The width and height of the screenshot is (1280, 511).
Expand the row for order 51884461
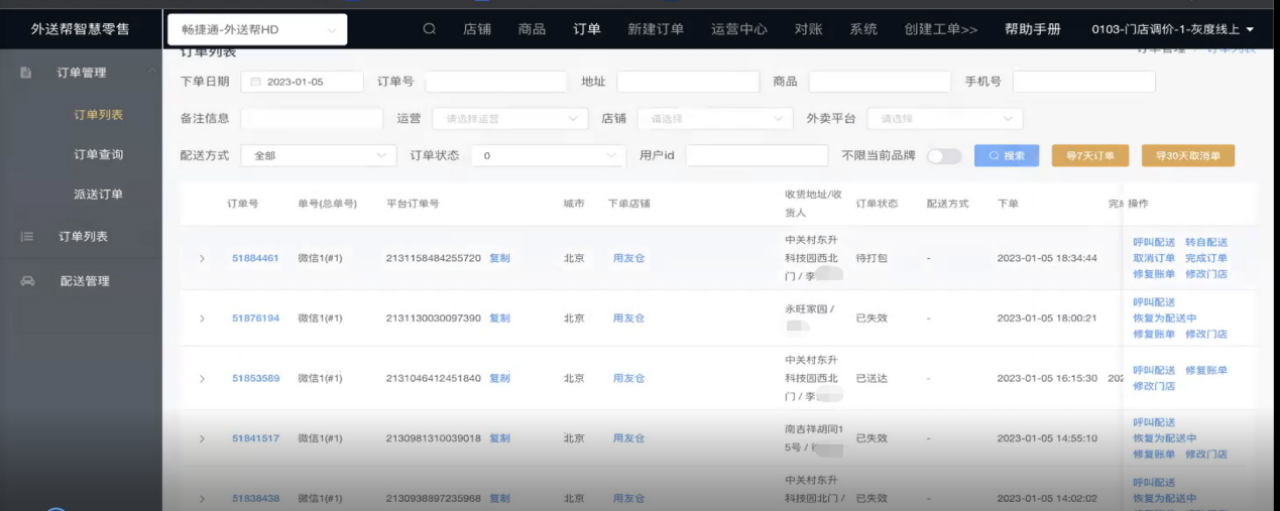tap(202, 259)
